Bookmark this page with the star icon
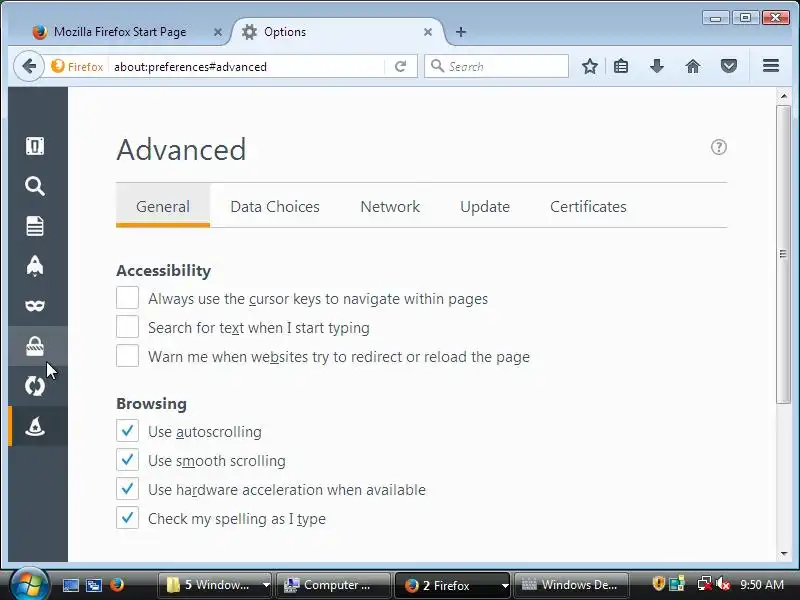This screenshot has width=800, height=600. (590, 66)
